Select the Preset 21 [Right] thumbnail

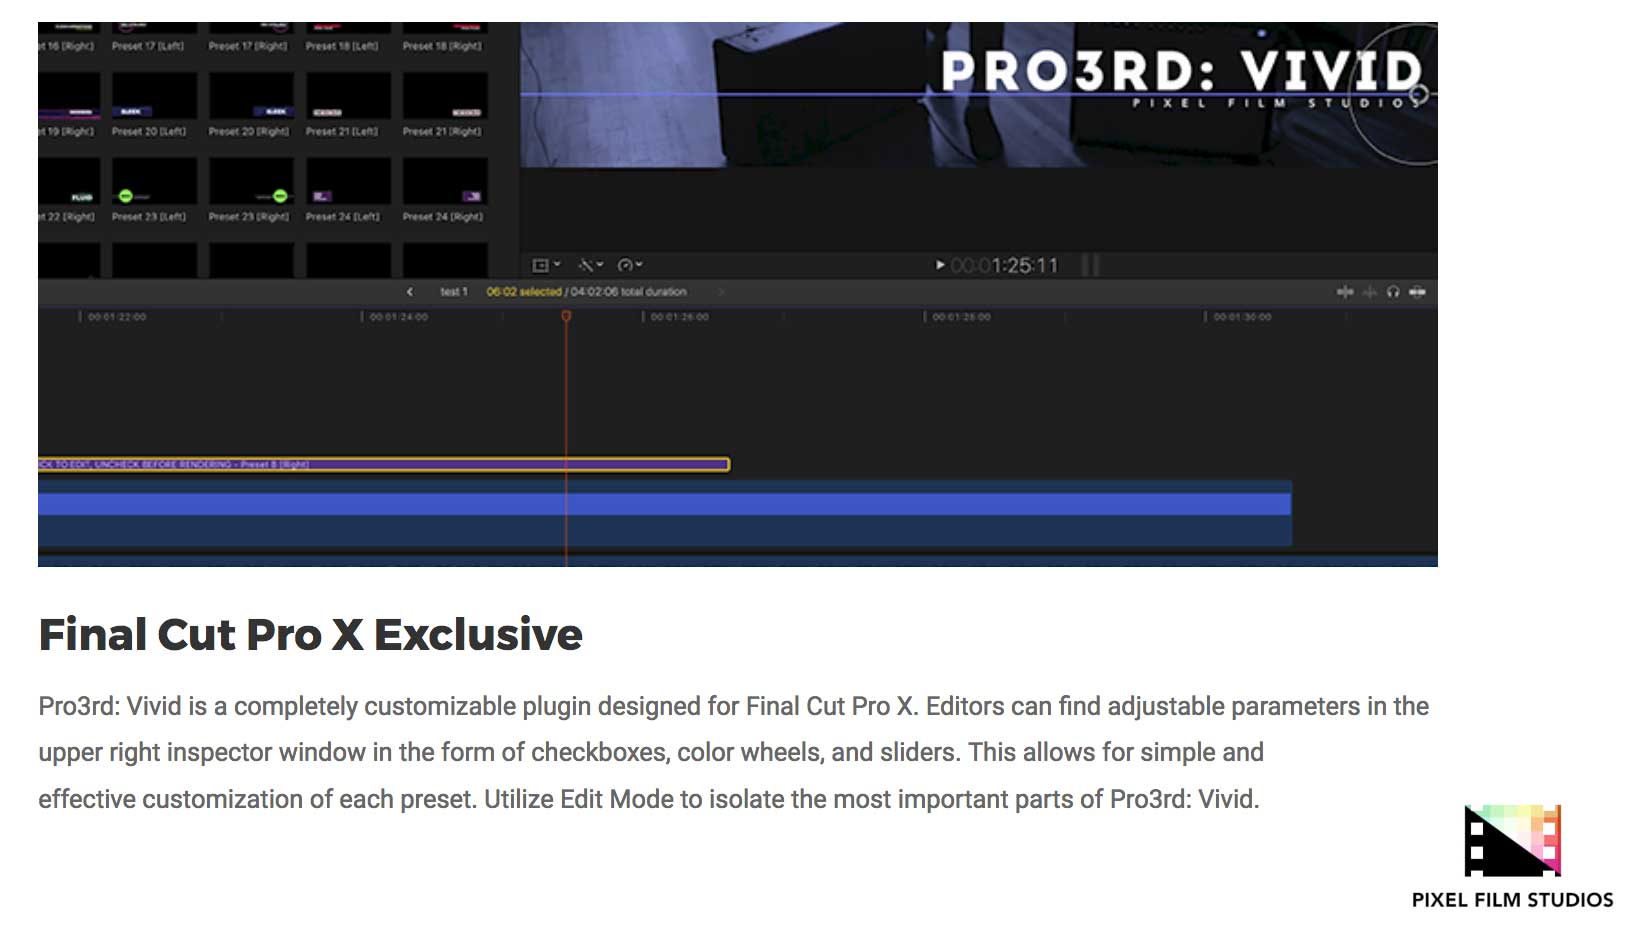pyautogui.click(x=445, y=97)
